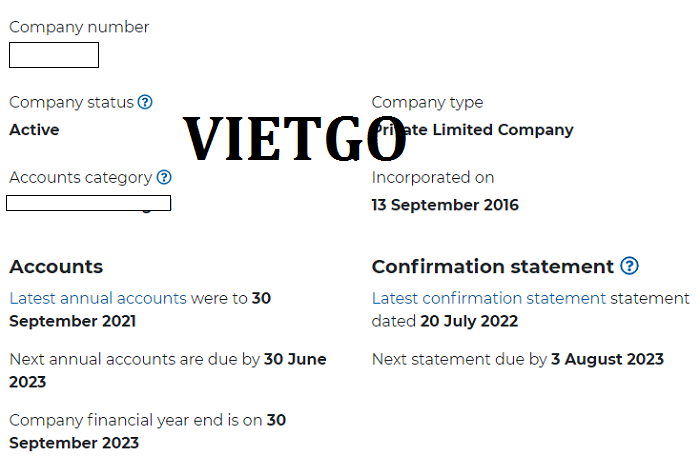Viewport: 700px width, 456px height.
Task: Click the Accounts category help icon
Action: (x=164, y=177)
